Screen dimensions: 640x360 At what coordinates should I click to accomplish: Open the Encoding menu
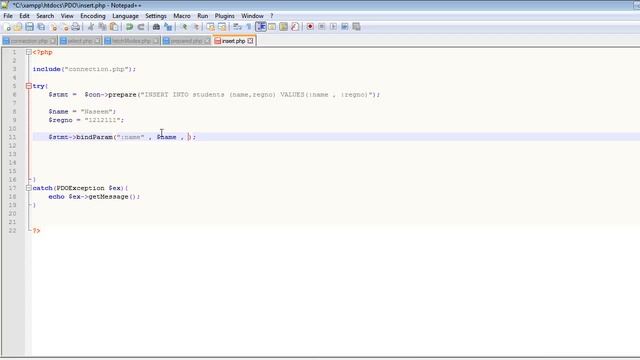(x=93, y=16)
